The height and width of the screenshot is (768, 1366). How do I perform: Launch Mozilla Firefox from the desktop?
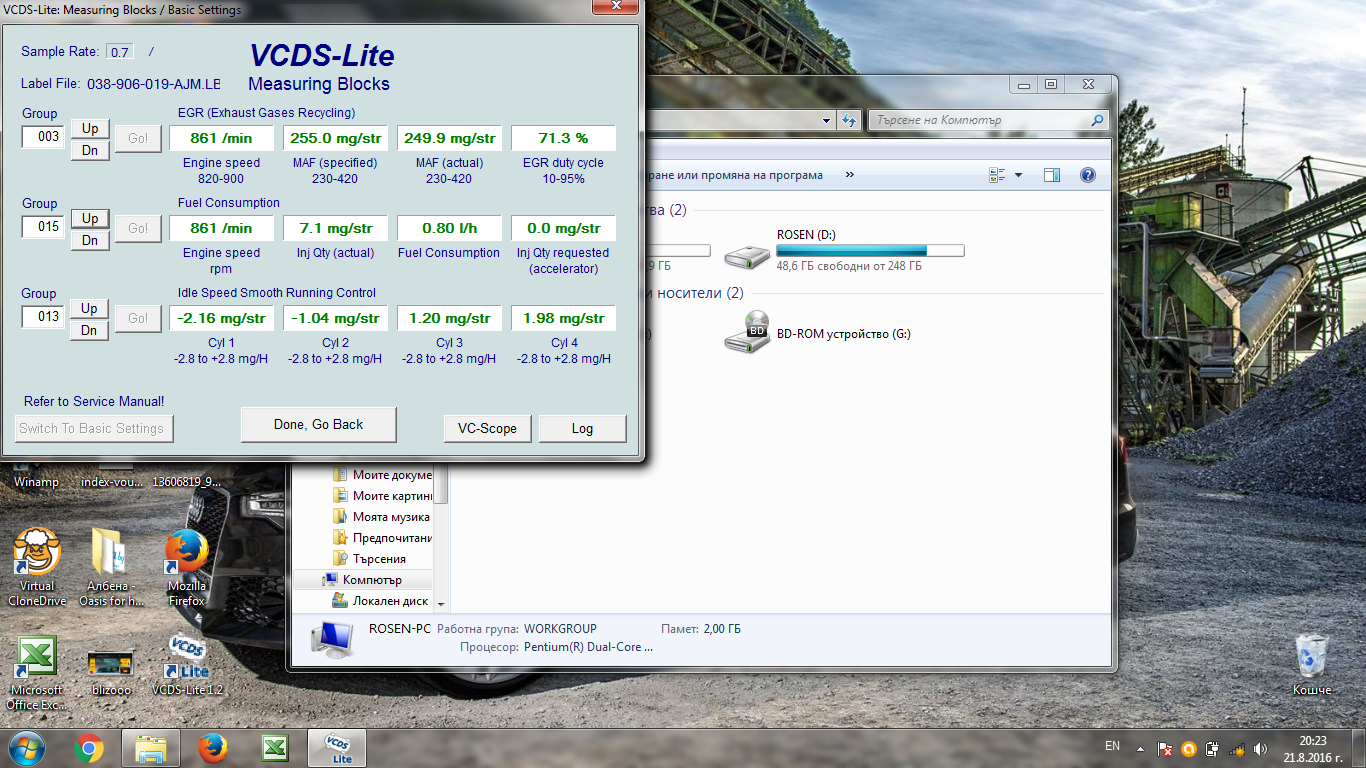click(187, 552)
